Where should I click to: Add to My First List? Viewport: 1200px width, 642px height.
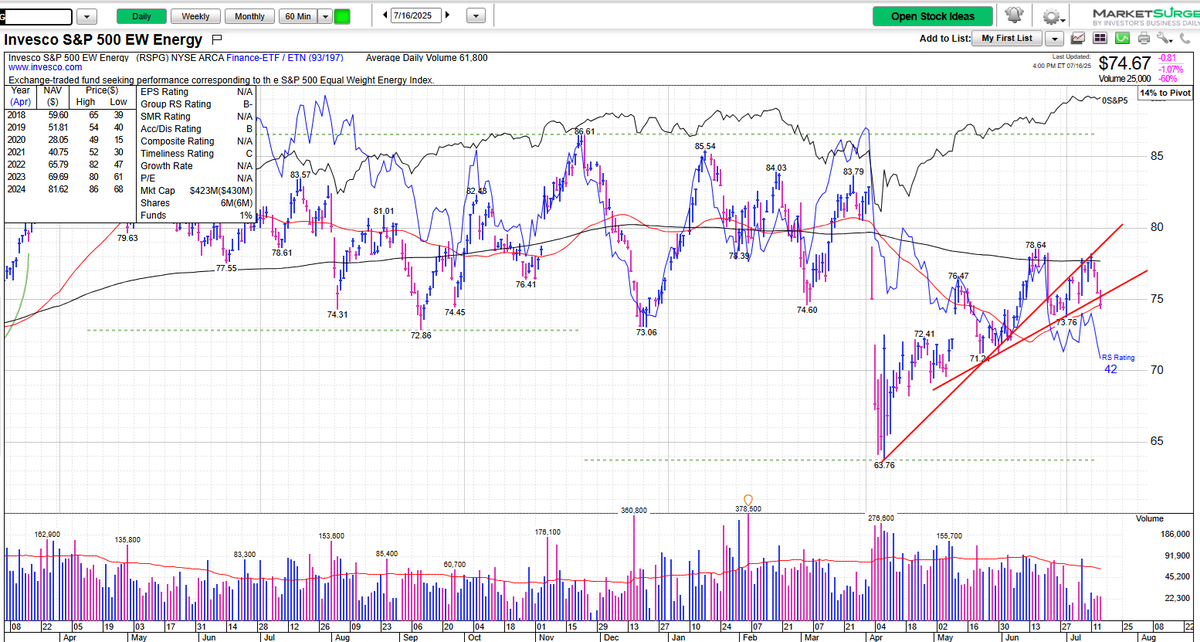(x=1008, y=38)
